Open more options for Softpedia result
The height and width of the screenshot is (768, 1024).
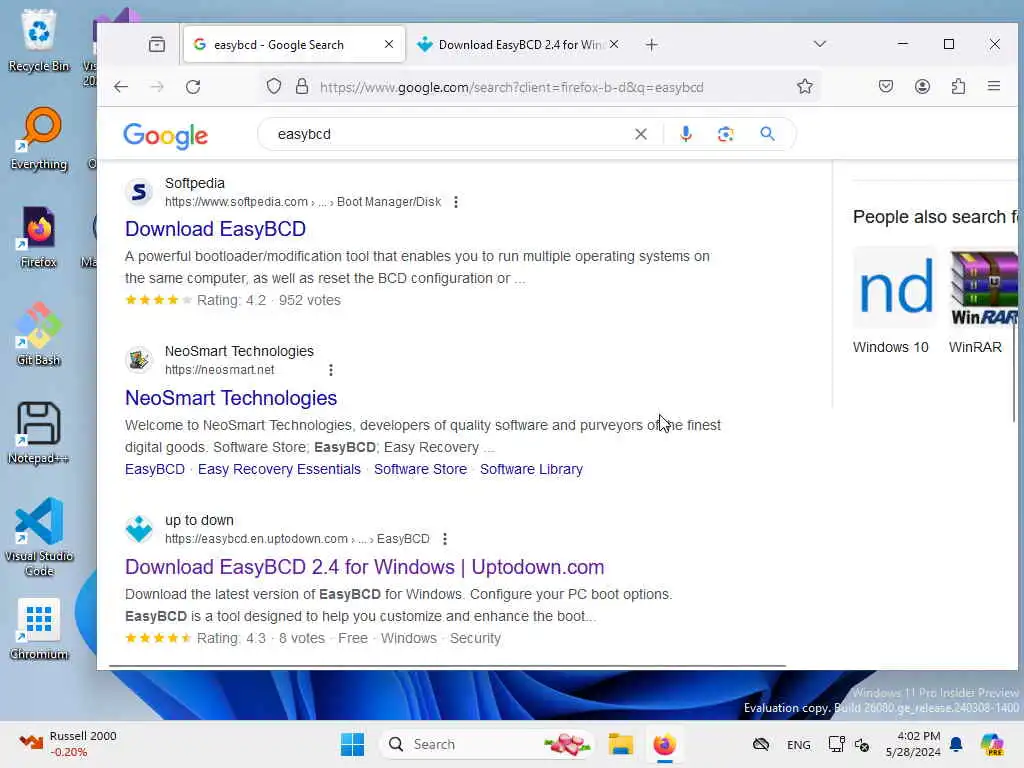[x=456, y=202]
